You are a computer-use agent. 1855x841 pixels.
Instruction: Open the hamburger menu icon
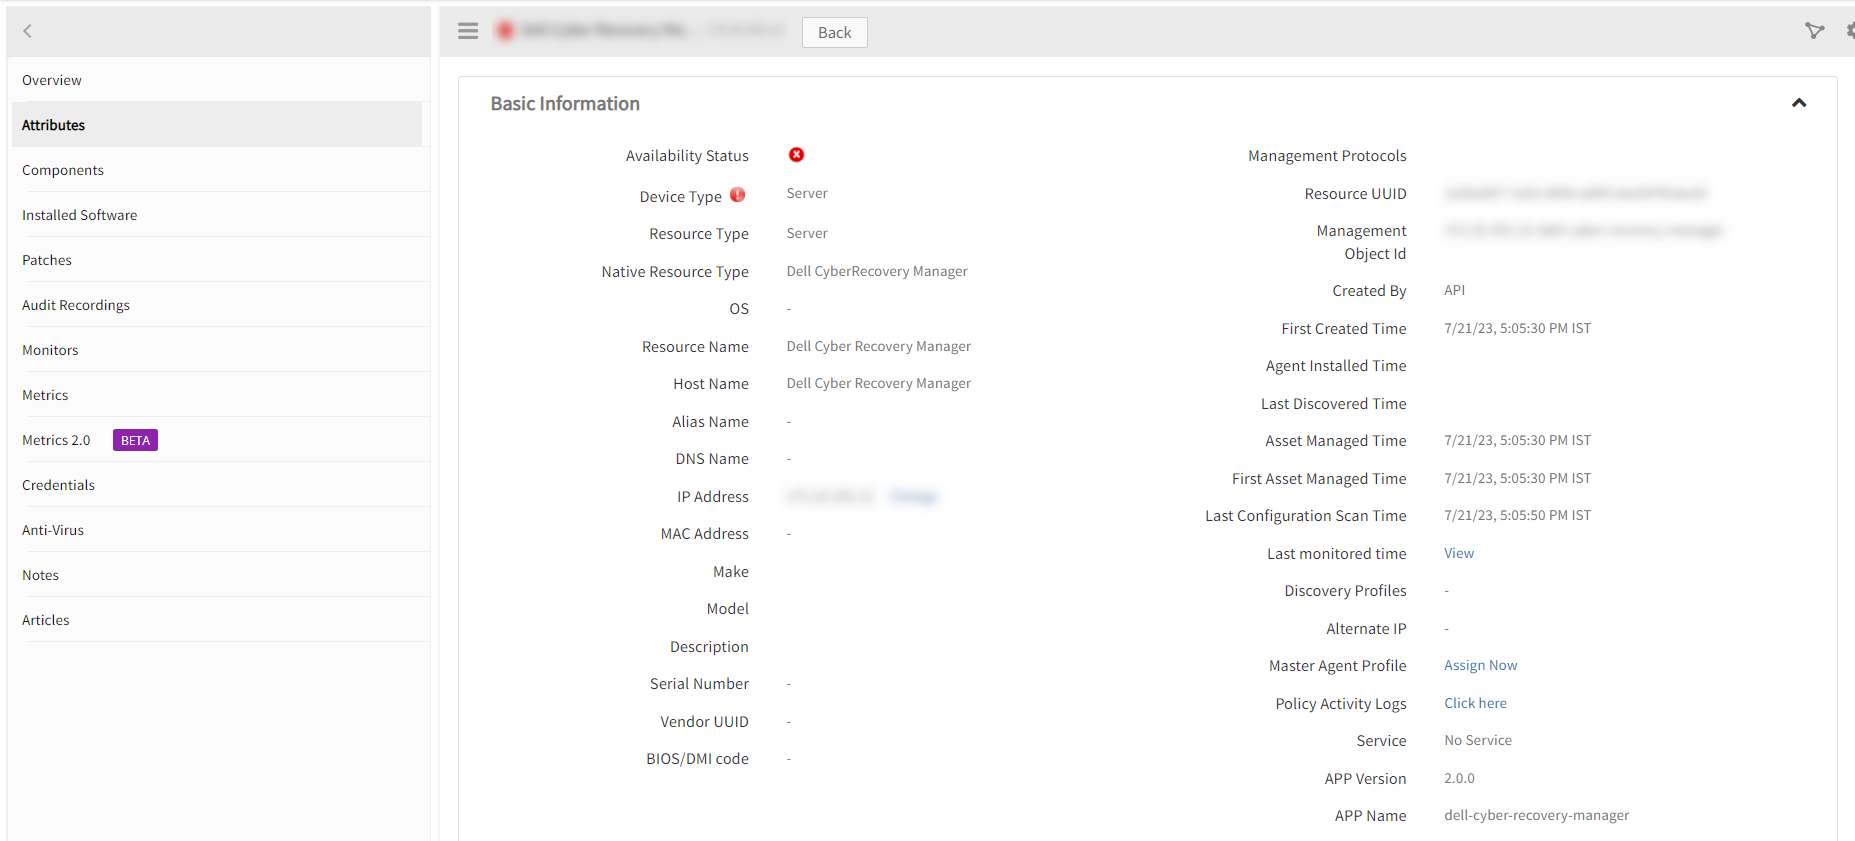coord(468,31)
